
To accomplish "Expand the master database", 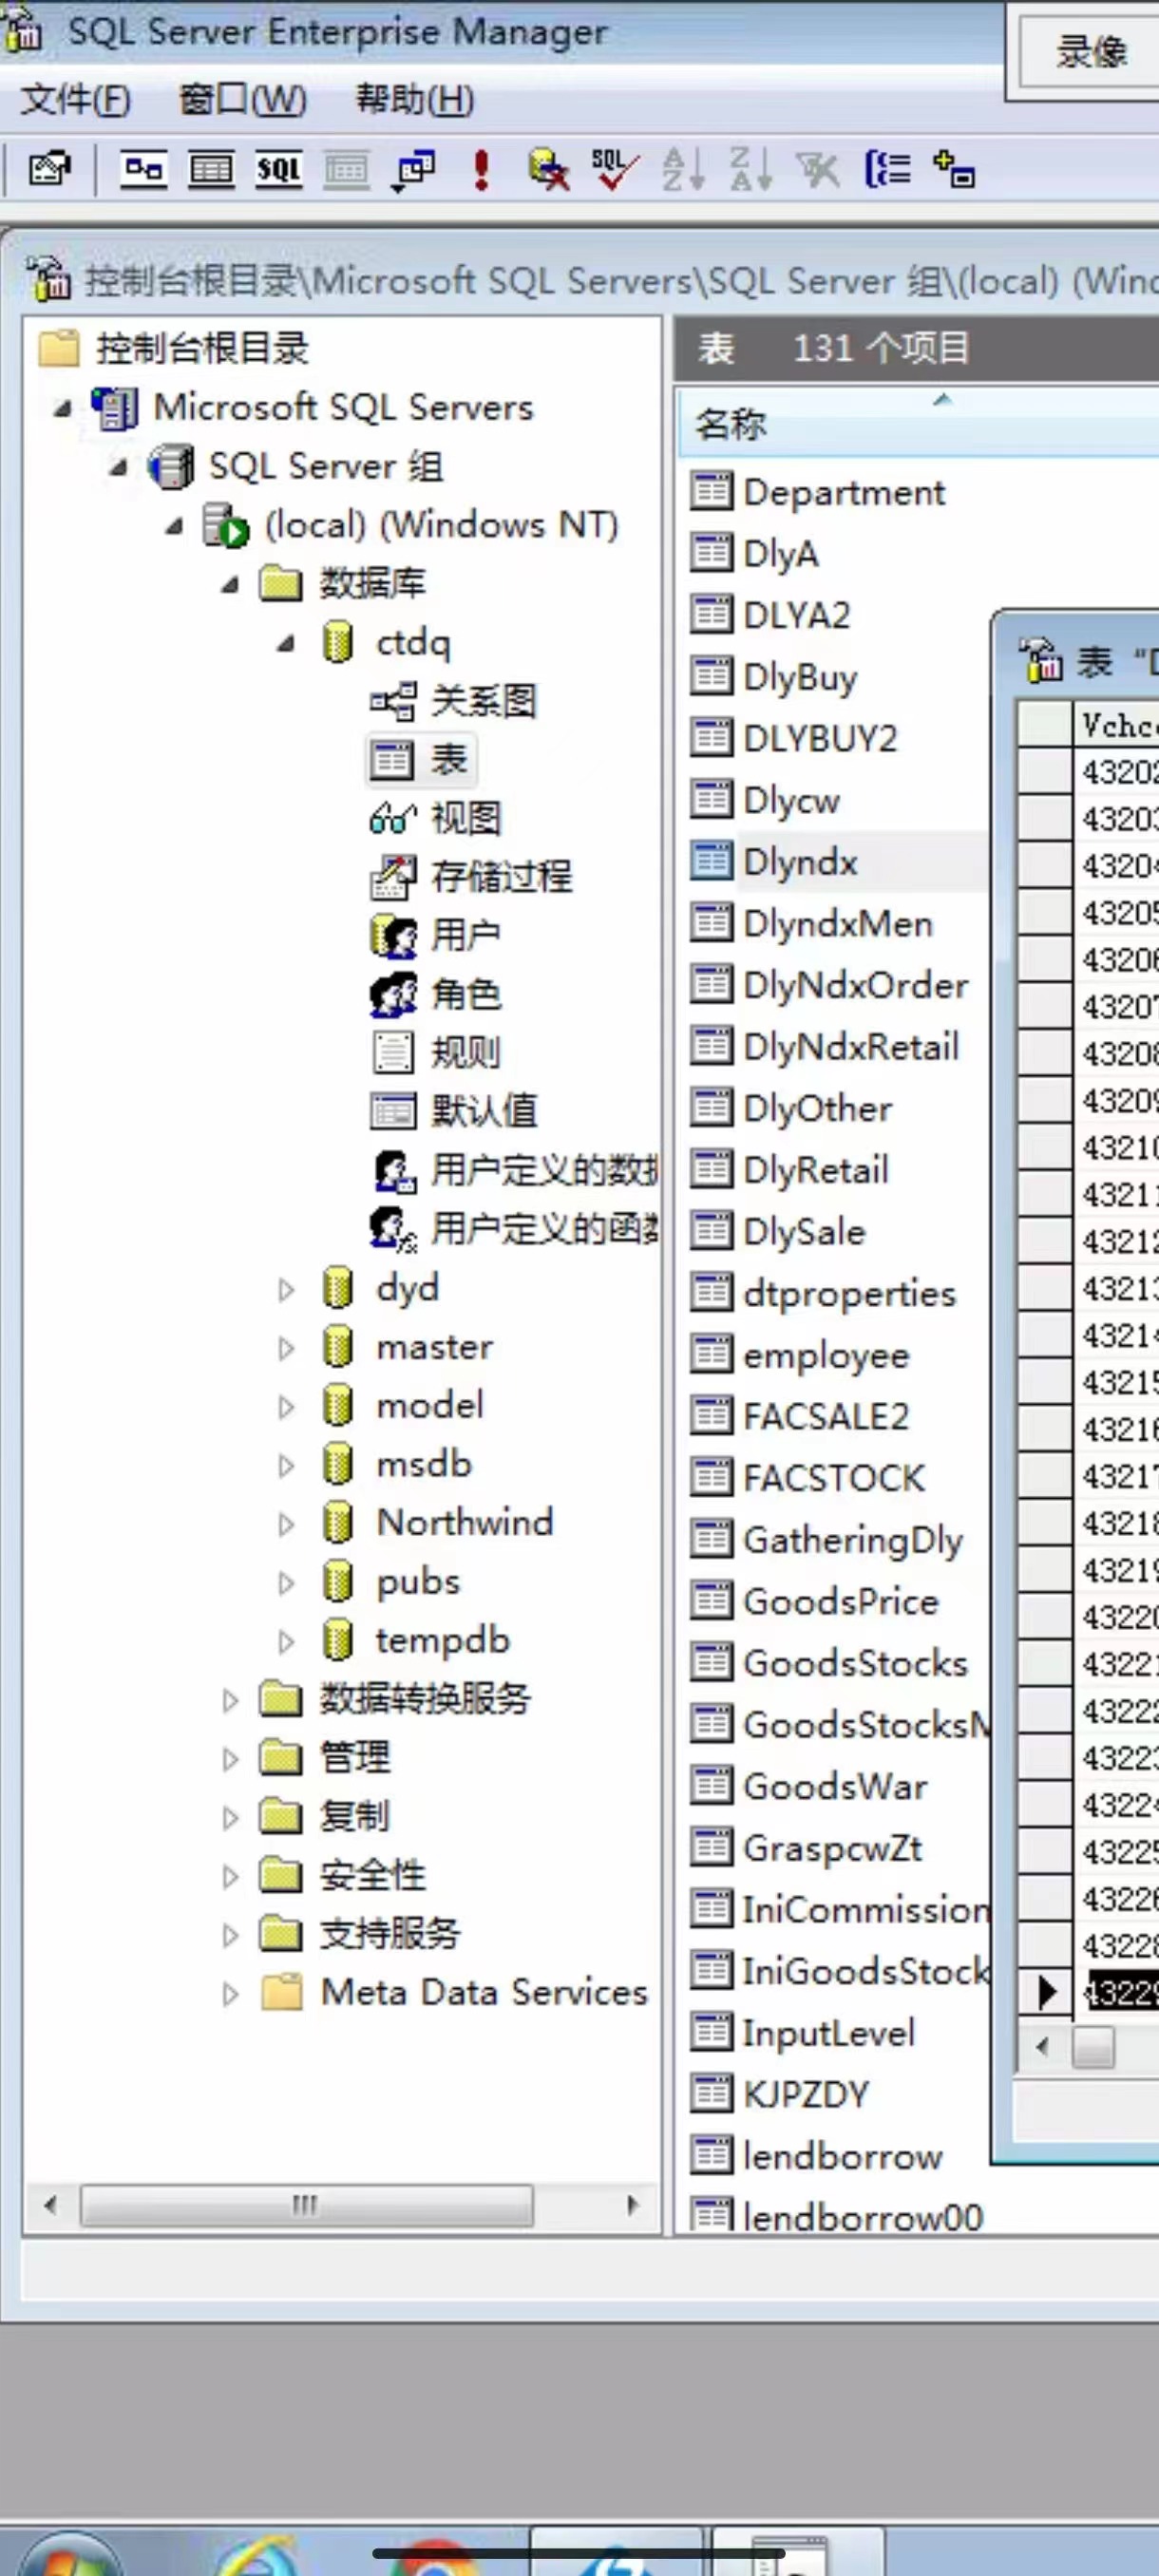I will click(287, 1349).
